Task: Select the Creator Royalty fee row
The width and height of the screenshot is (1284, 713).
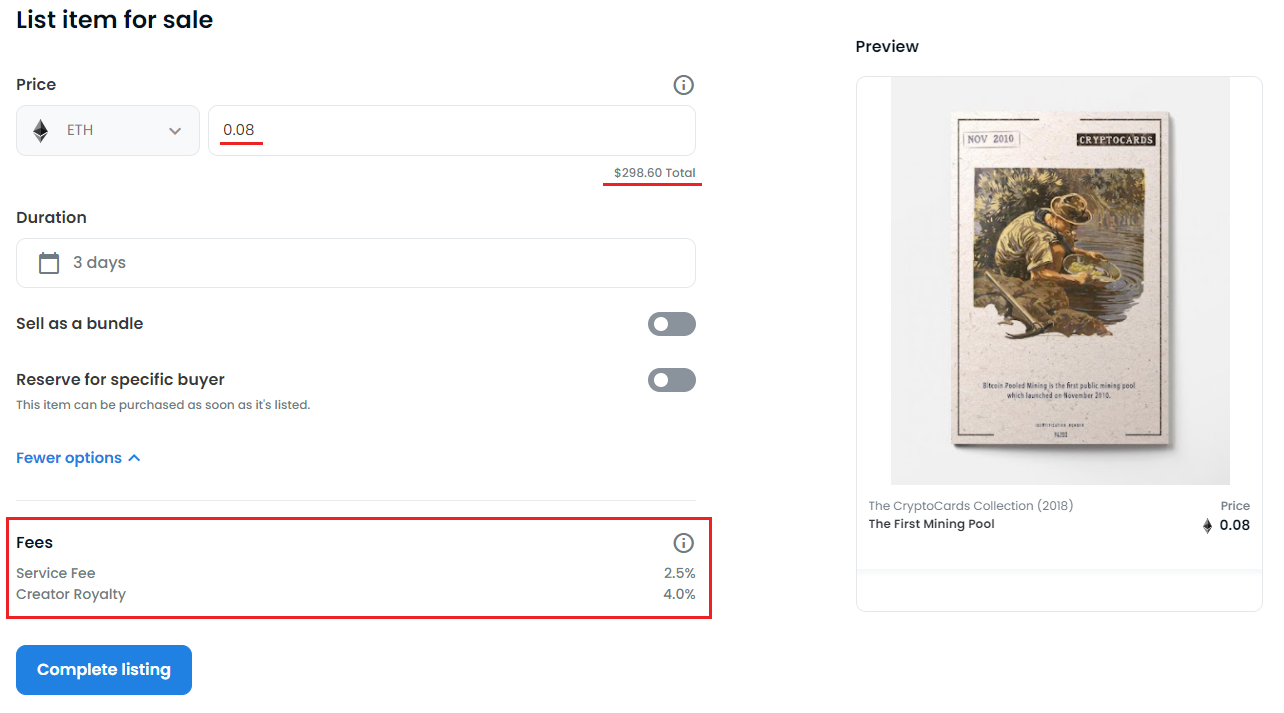Action: pos(356,593)
